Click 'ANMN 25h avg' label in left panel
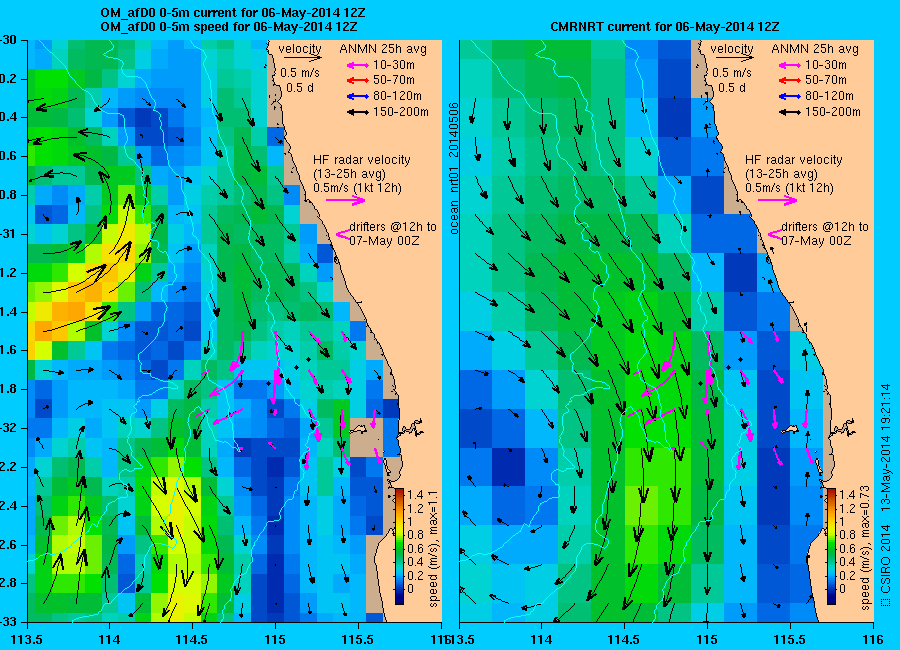The height and width of the screenshot is (650, 900). 383,49
